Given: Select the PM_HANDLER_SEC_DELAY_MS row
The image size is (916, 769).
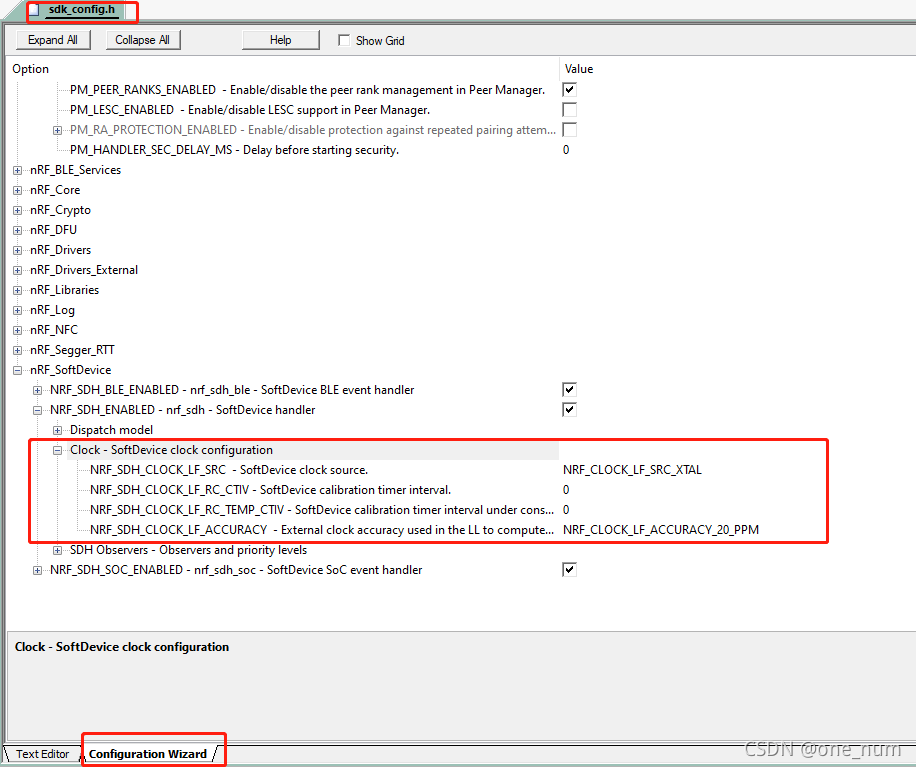Looking at the screenshot, I should point(234,150).
